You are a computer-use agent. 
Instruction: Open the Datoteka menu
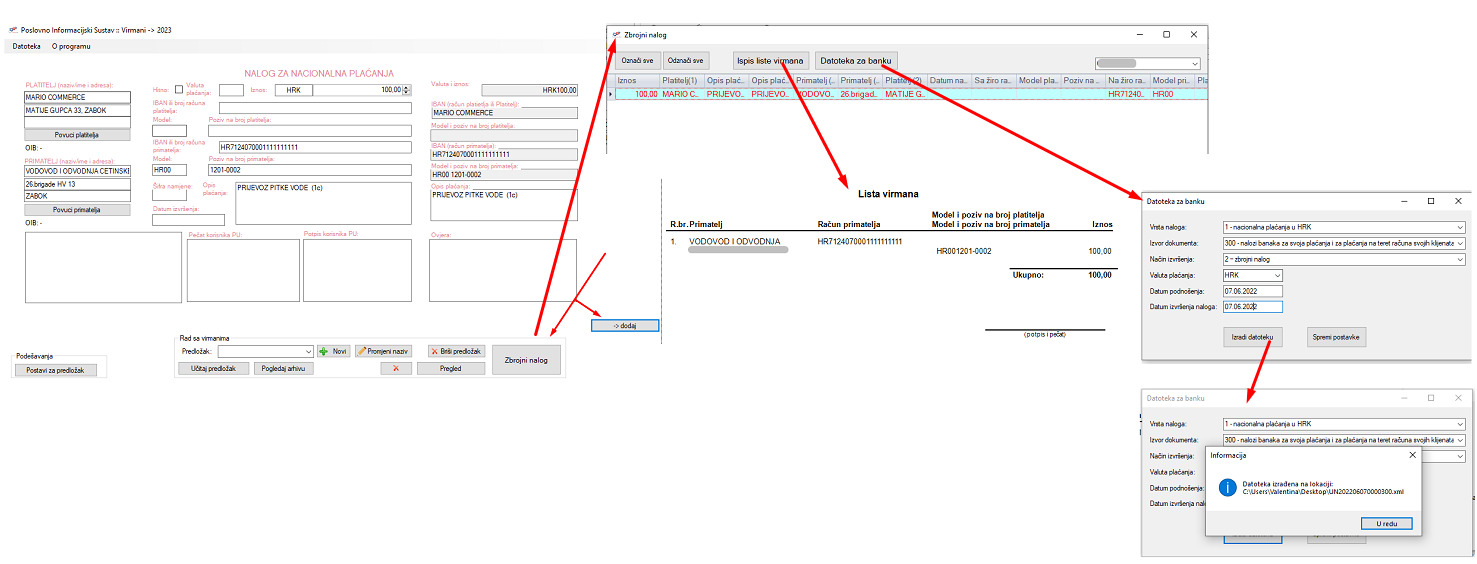point(27,47)
